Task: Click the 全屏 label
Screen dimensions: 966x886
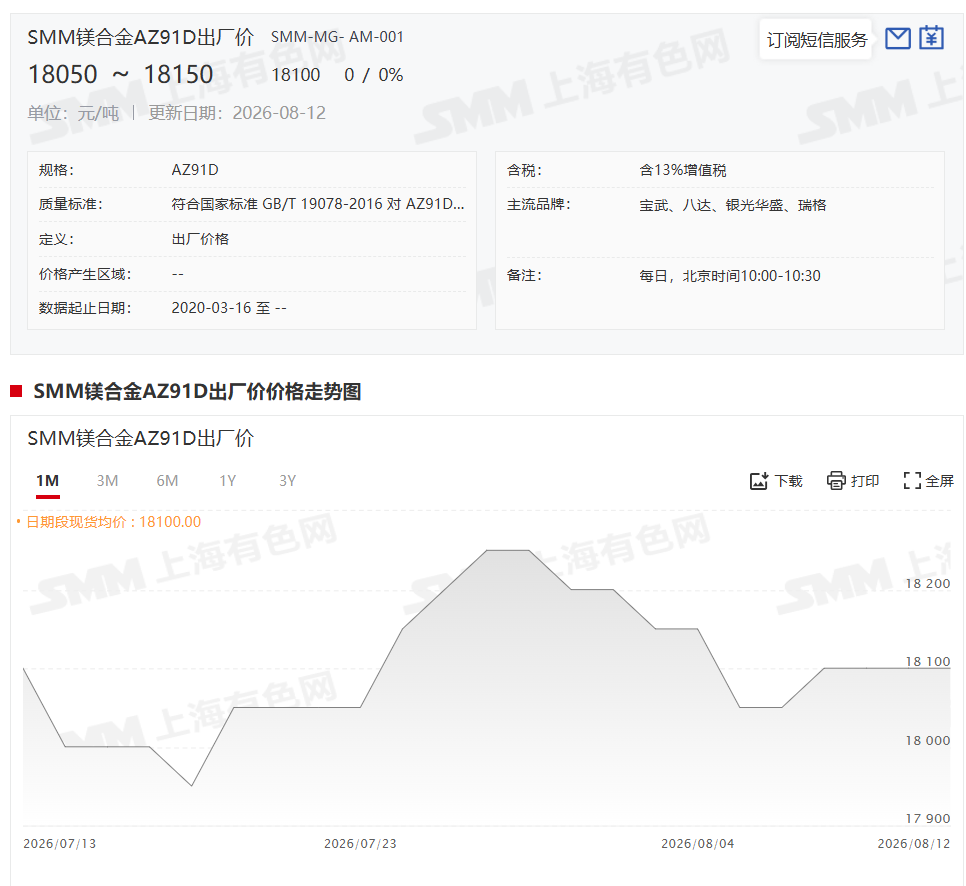Action: coord(939,481)
